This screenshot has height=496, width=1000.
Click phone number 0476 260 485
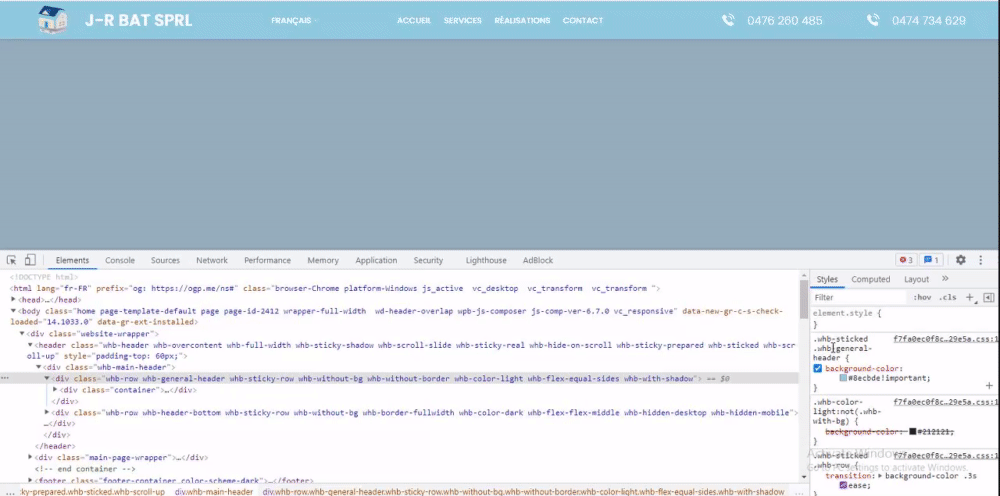pyautogui.click(x=784, y=20)
